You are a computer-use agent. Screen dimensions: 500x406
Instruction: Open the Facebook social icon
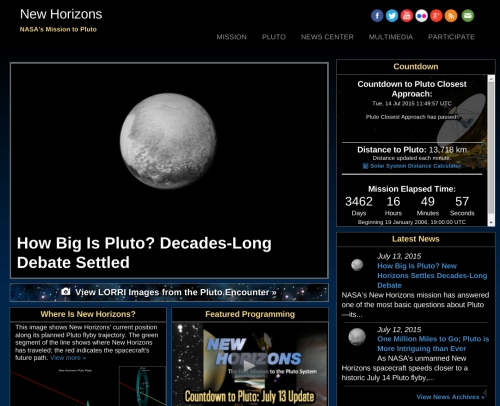pos(377,16)
